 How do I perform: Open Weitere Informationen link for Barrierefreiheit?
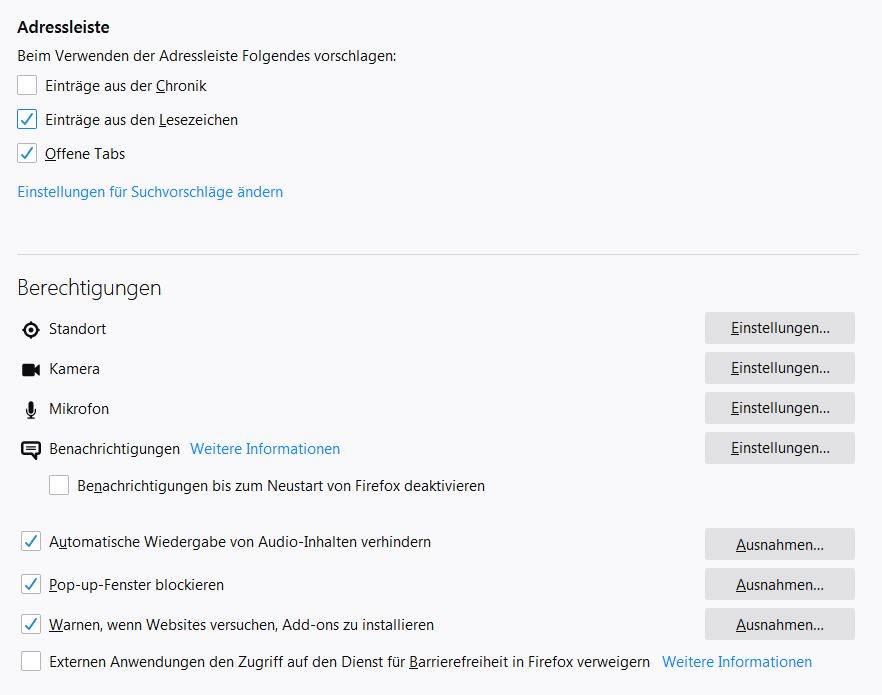pos(737,662)
